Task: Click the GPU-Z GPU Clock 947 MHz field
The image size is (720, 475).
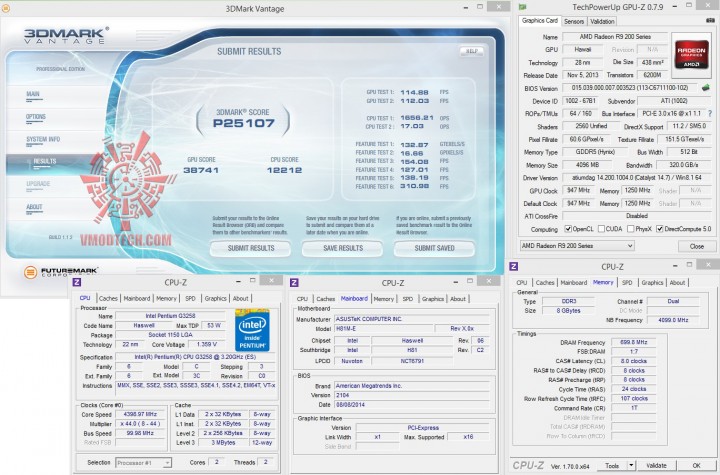Action: click(x=579, y=190)
